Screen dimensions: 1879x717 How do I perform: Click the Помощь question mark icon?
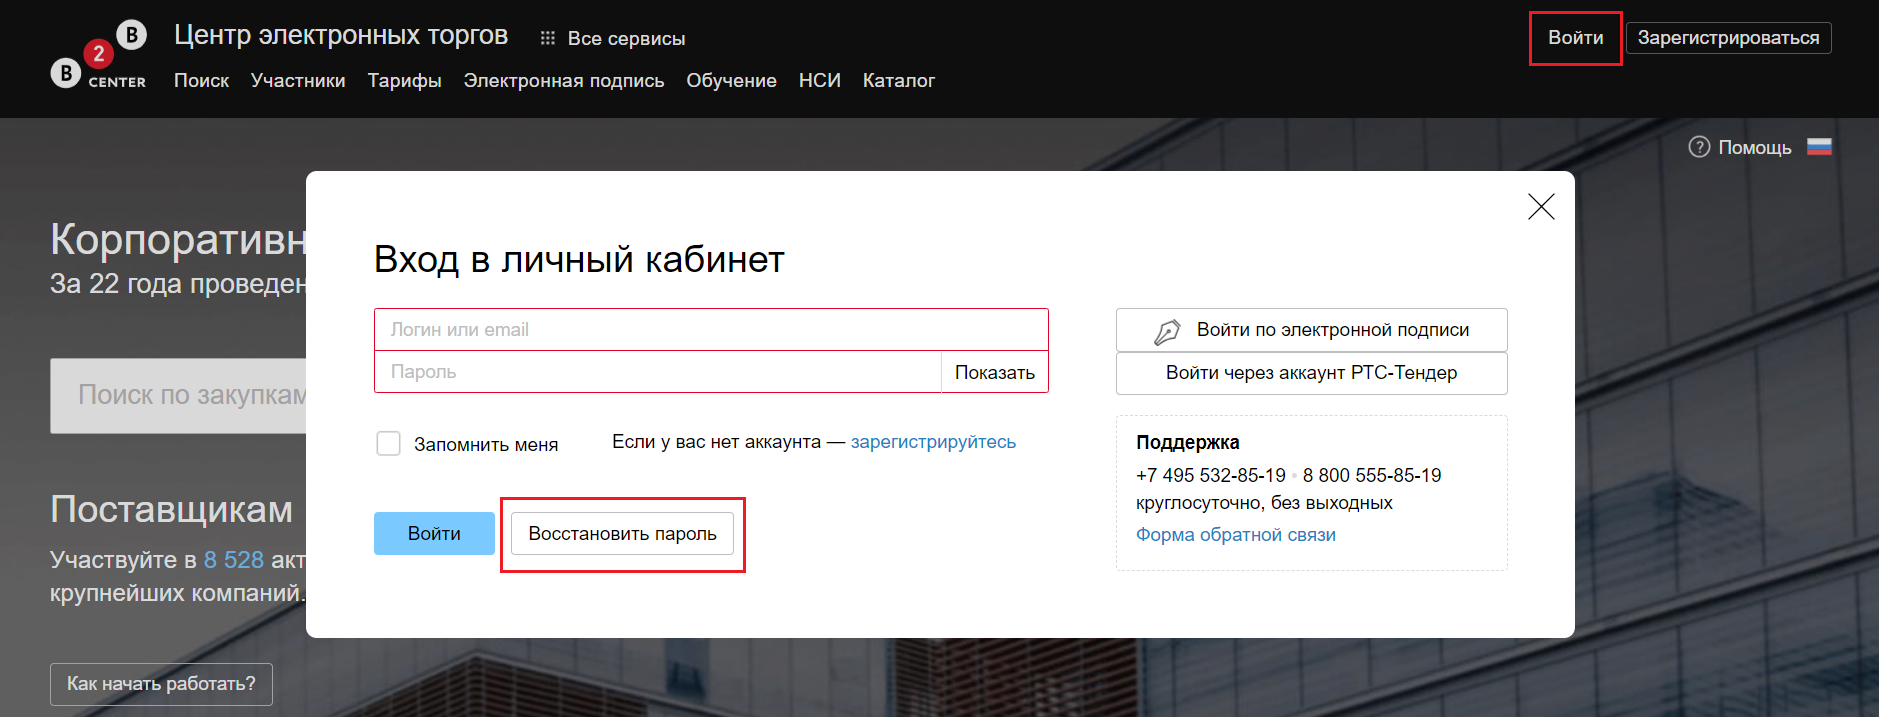click(1698, 147)
